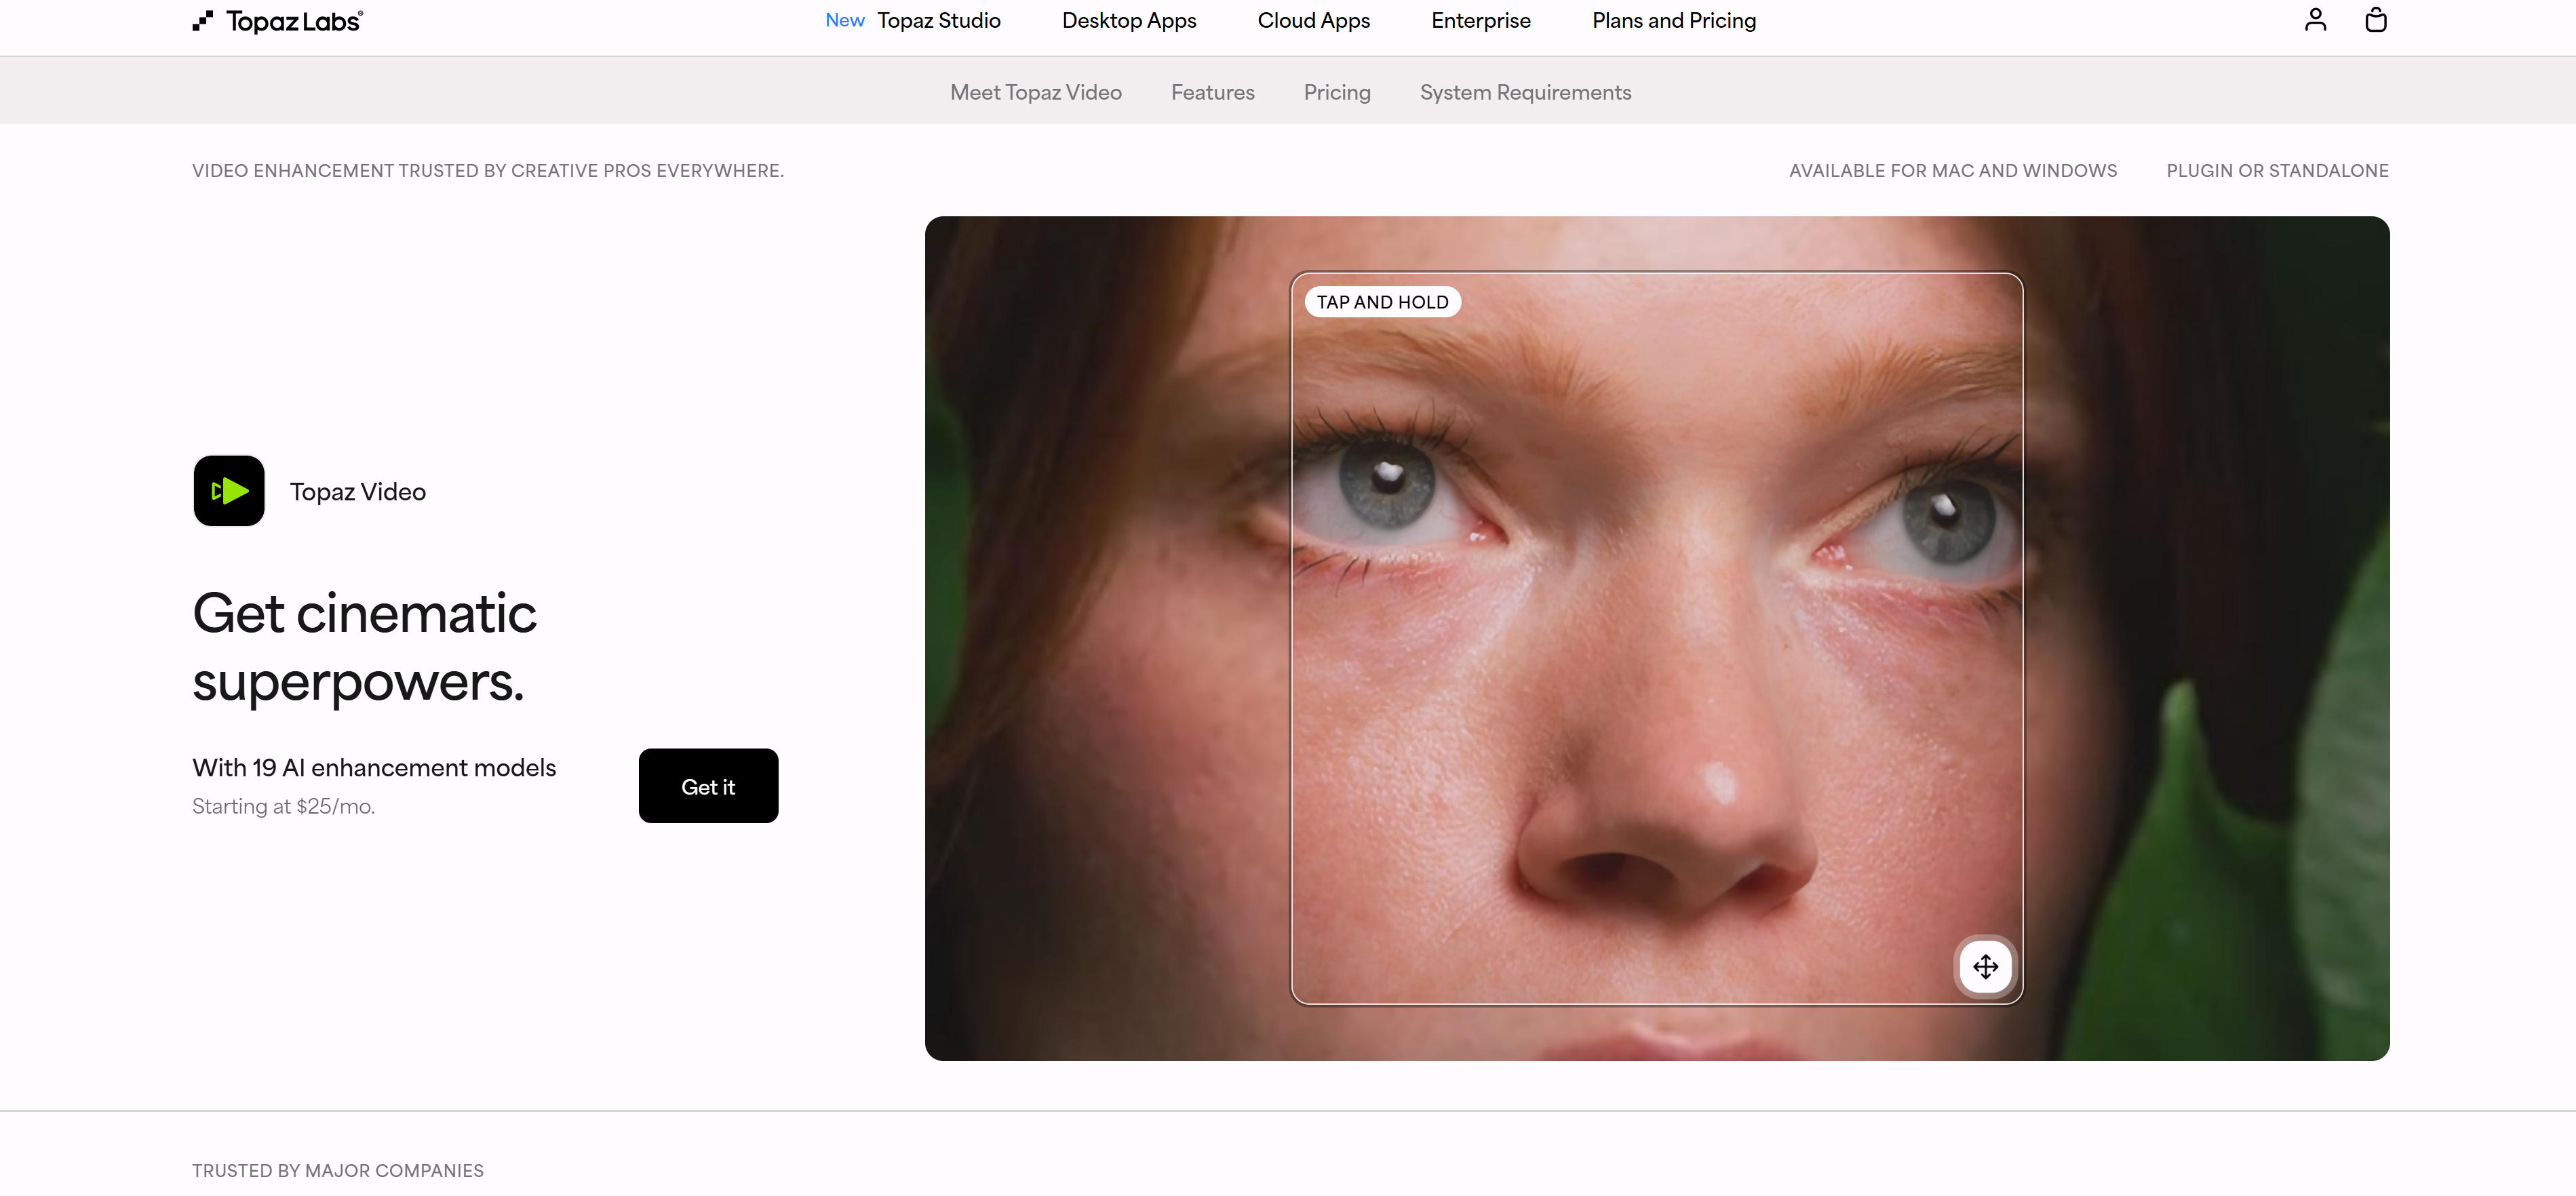Select the Meet Topaz Video tab

click(x=1035, y=92)
